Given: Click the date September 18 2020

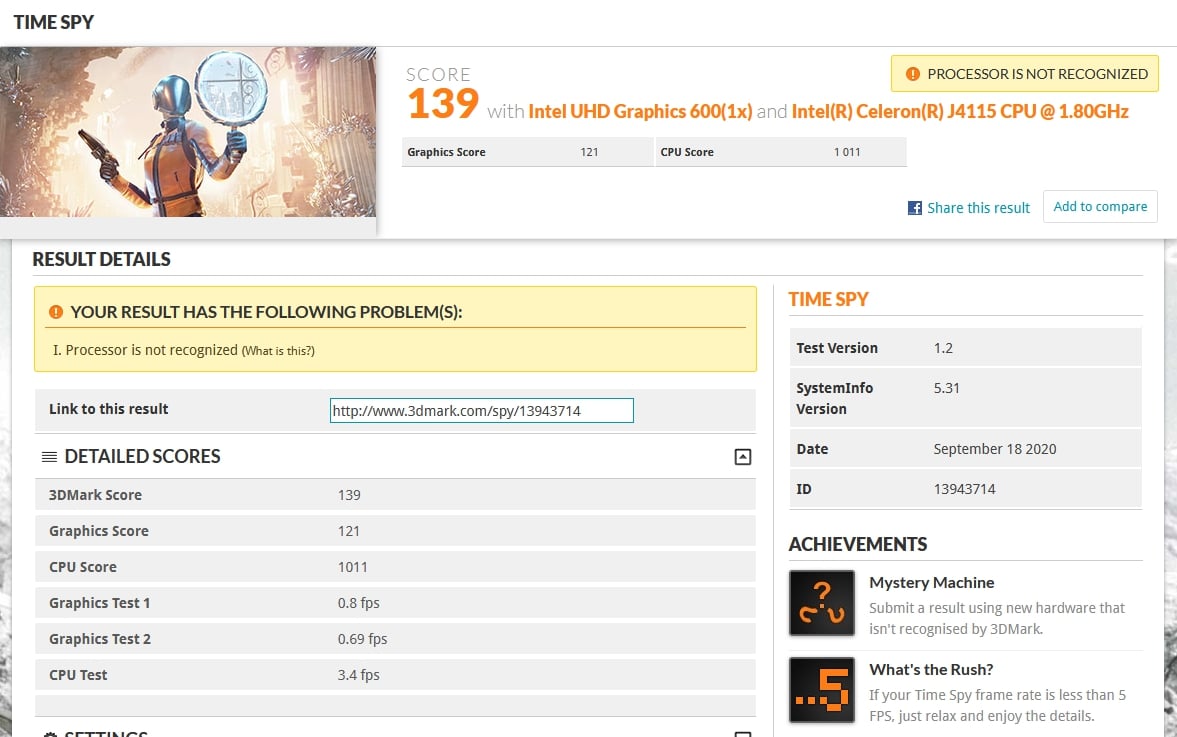Looking at the screenshot, I should point(995,449).
